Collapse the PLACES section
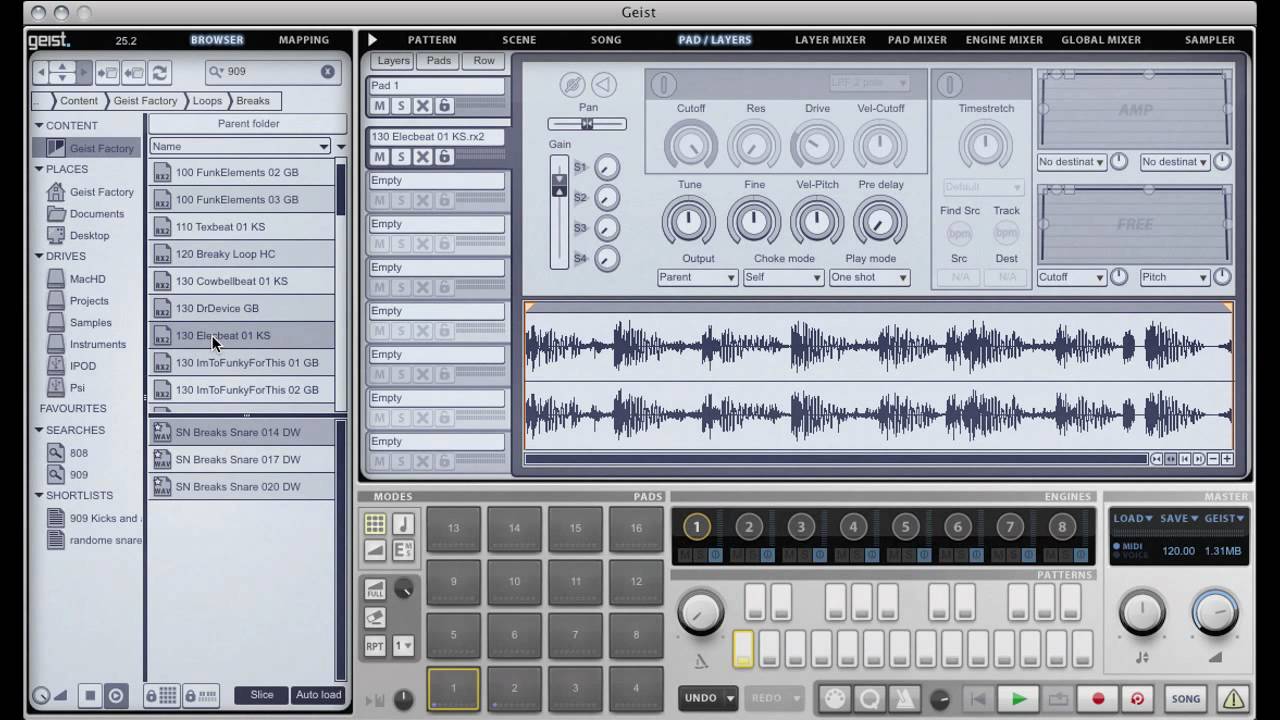The width and height of the screenshot is (1280, 720). [39, 169]
